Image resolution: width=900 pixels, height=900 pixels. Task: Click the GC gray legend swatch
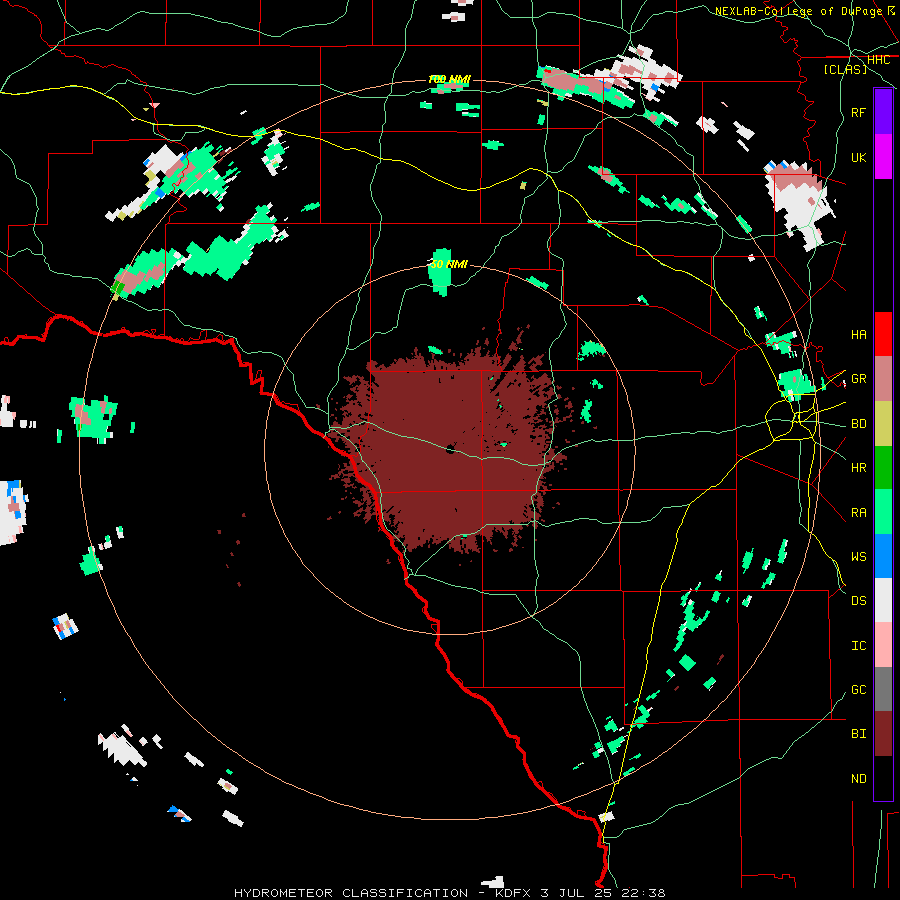pyautogui.click(x=883, y=689)
